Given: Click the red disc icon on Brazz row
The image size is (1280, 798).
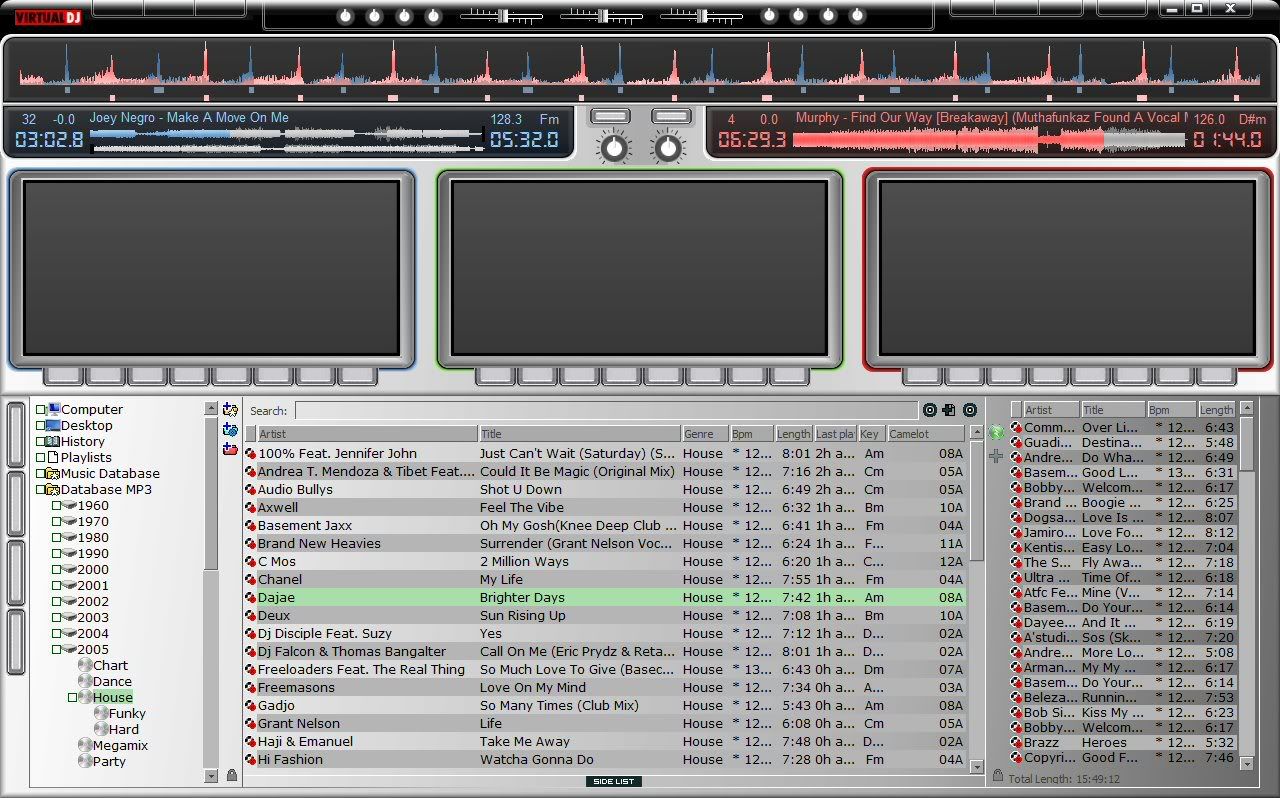Looking at the screenshot, I should pyautogui.click(x=1017, y=743).
